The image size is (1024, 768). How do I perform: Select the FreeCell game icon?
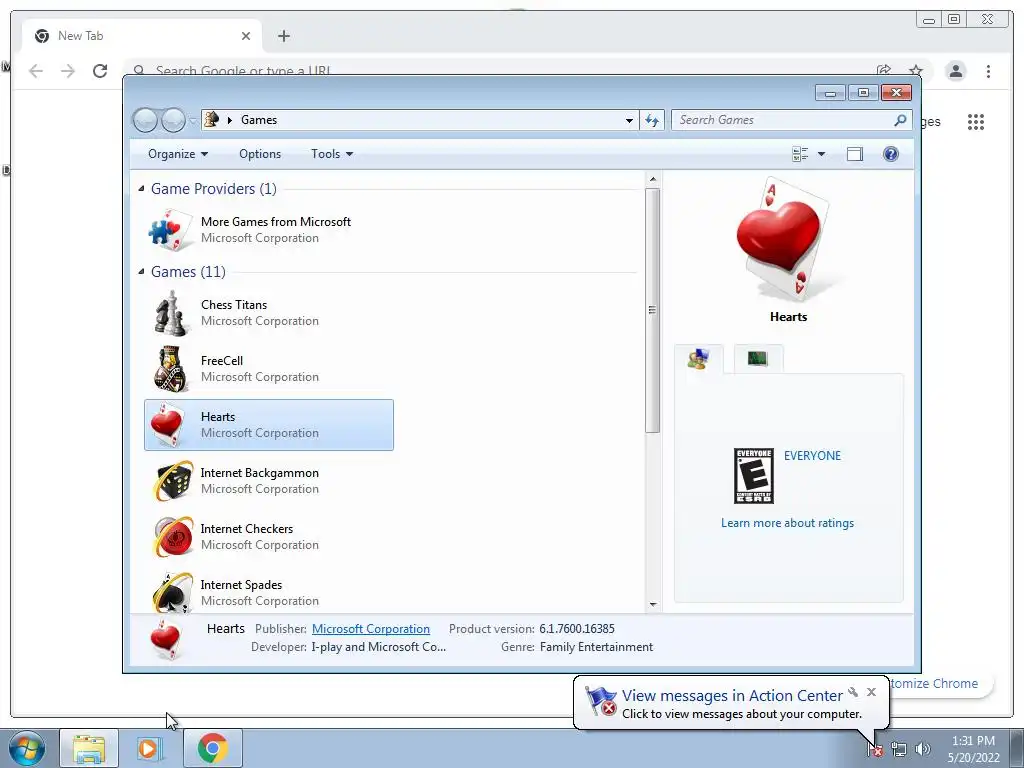click(x=171, y=369)
